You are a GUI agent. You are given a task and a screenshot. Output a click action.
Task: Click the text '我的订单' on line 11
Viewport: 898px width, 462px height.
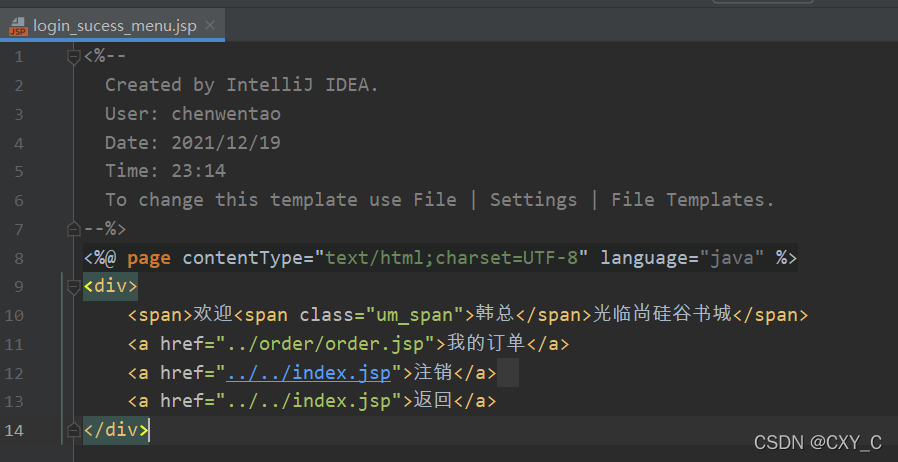(486, 343)
